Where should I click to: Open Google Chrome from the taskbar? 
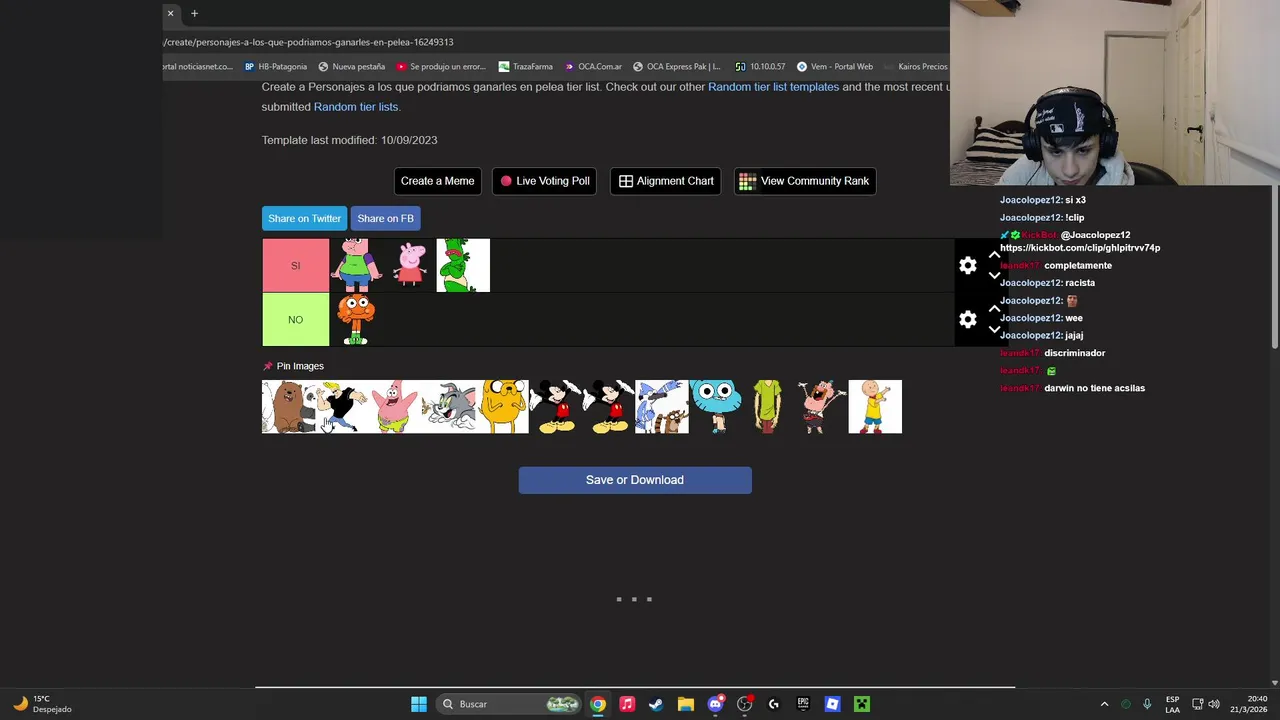coord(597,704)
